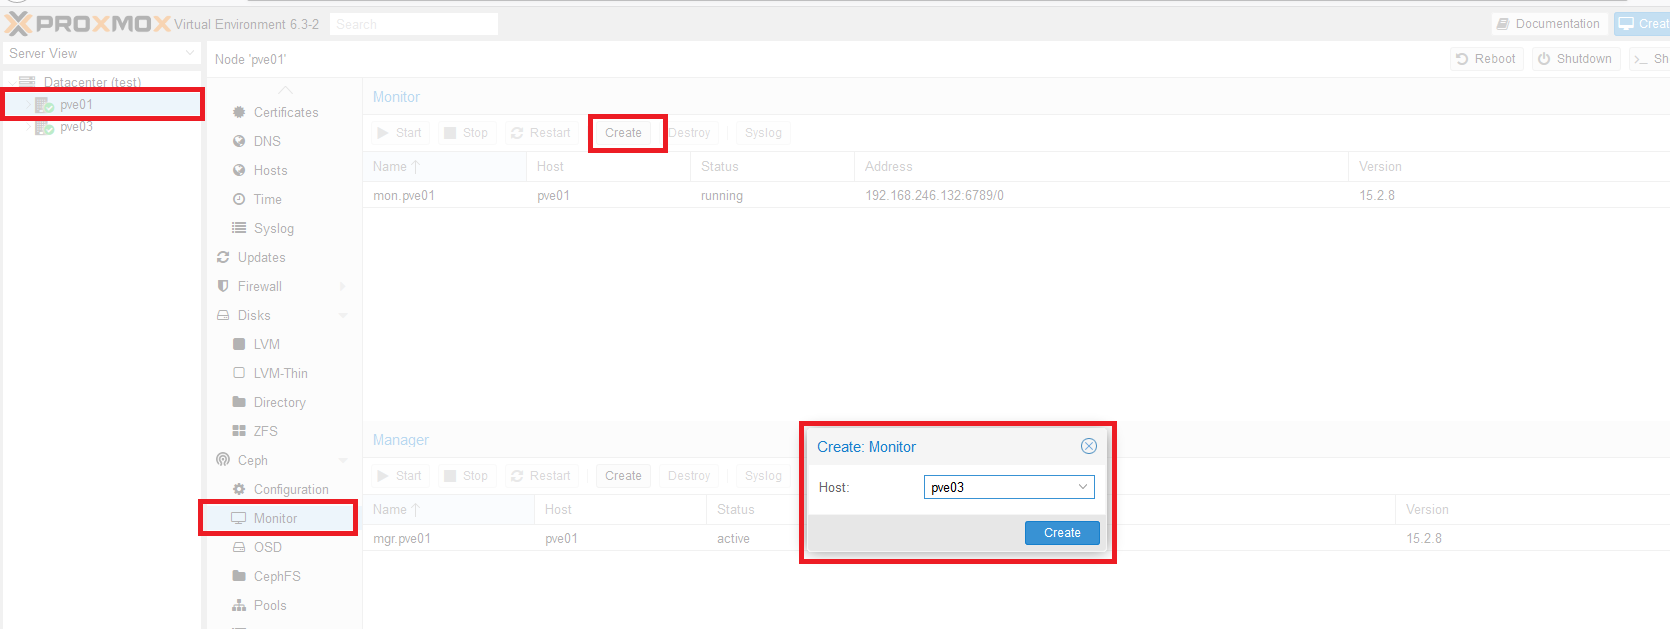Click the LVM-Thin icon

click(239, 373)
